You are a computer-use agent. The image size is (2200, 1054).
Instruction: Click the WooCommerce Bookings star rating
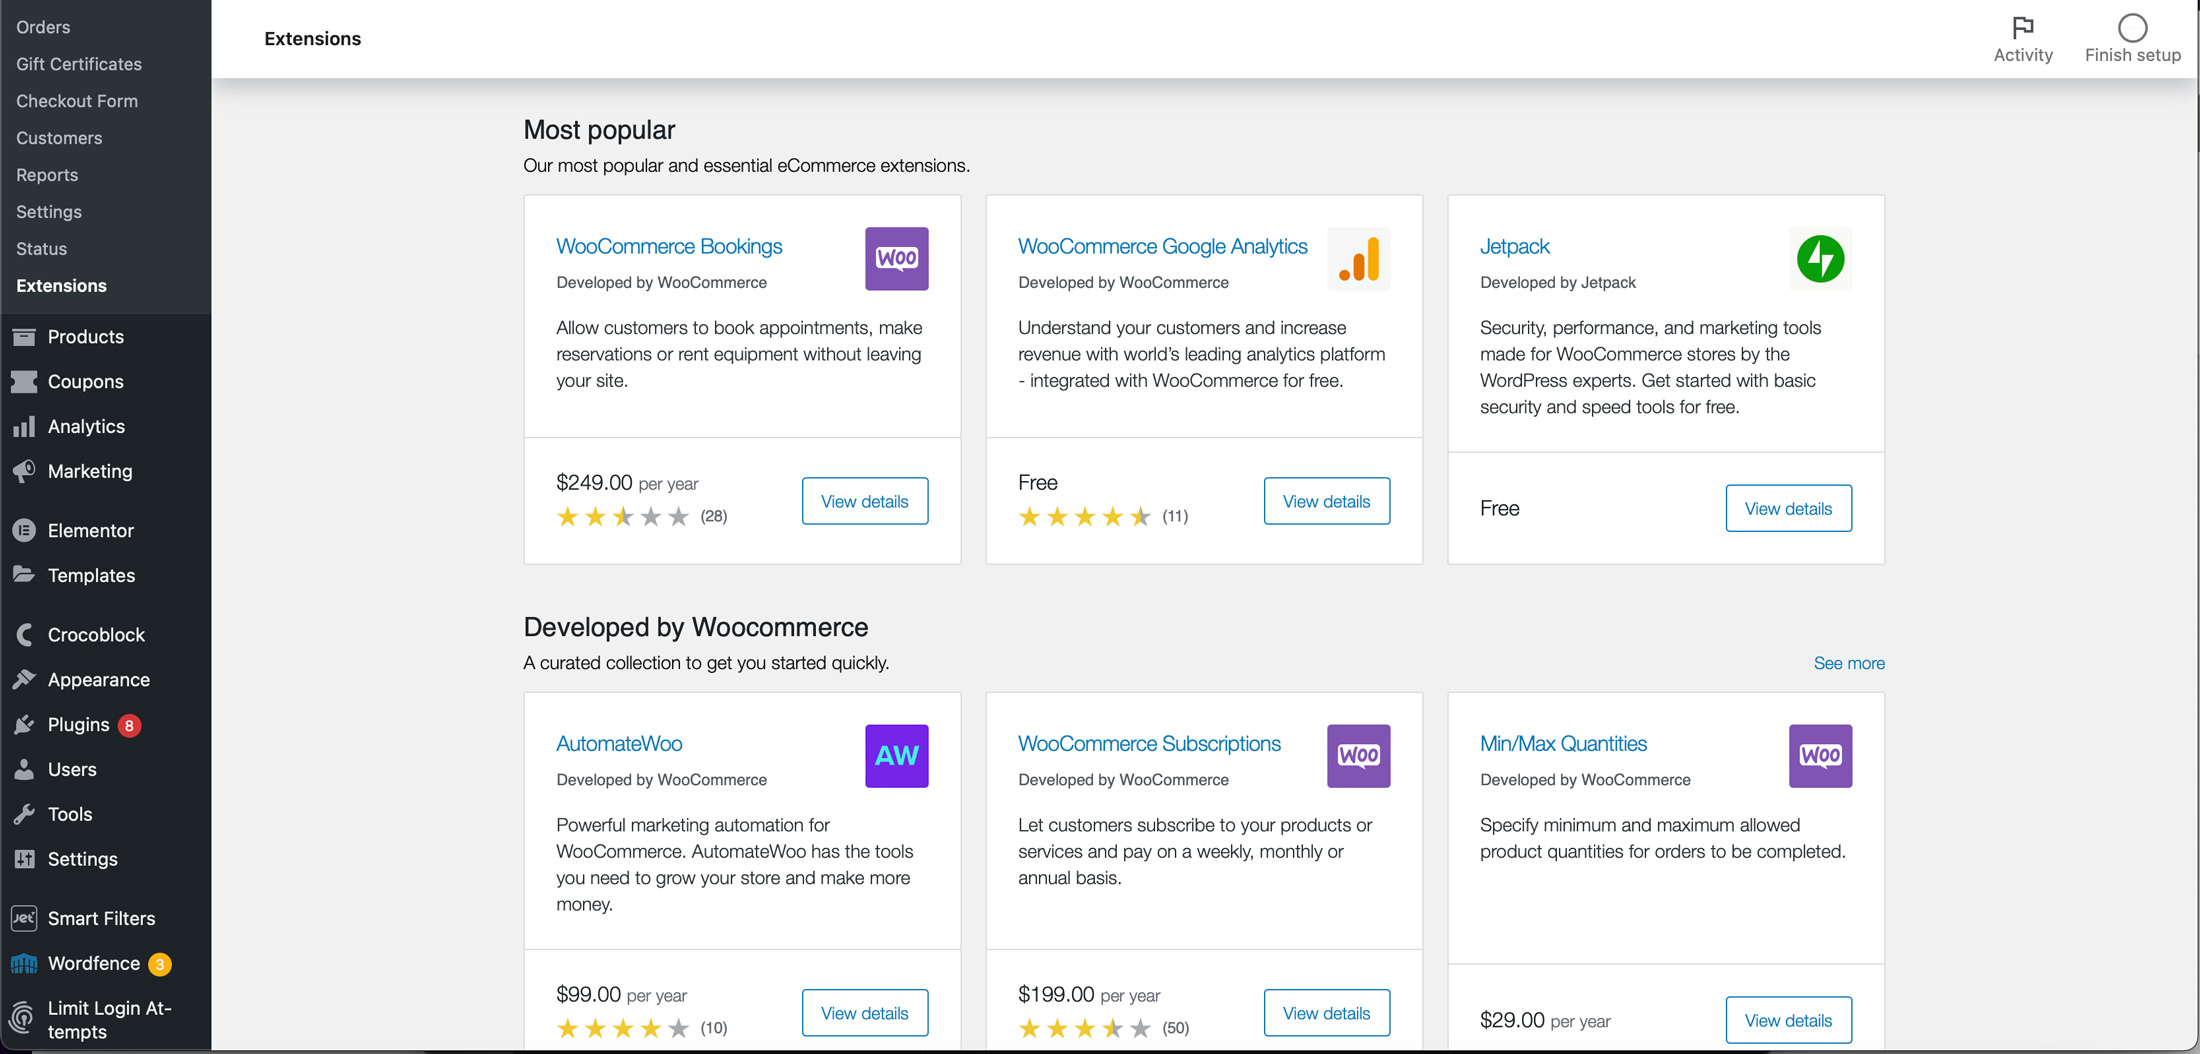(x=622, y=517)
